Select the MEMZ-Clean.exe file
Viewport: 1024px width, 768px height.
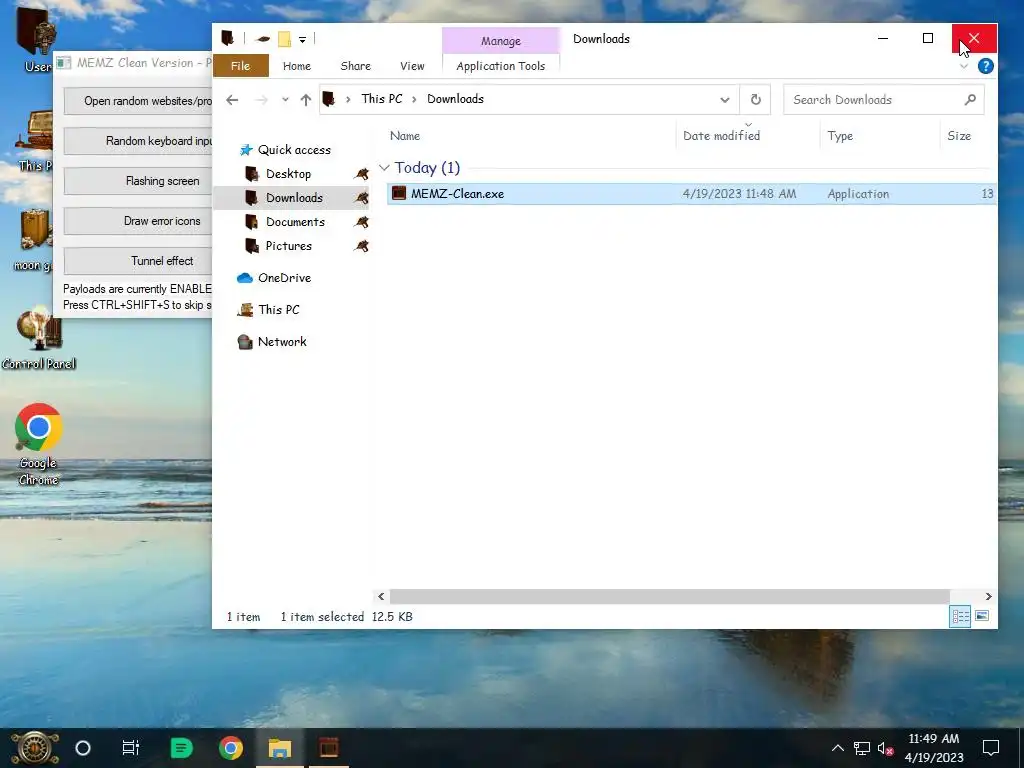tap(692, 194)
